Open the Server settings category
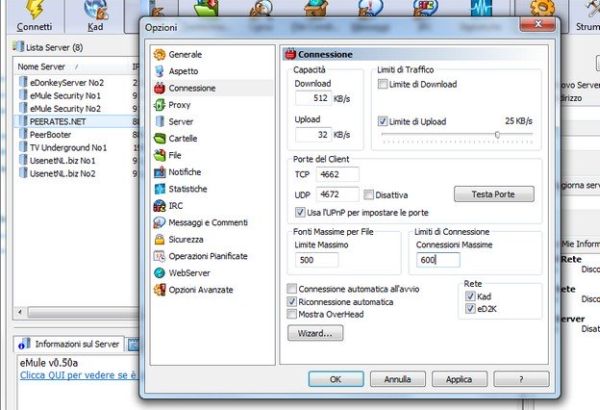The width and height of the screenshot is (600, 410). tap(174, 122)
